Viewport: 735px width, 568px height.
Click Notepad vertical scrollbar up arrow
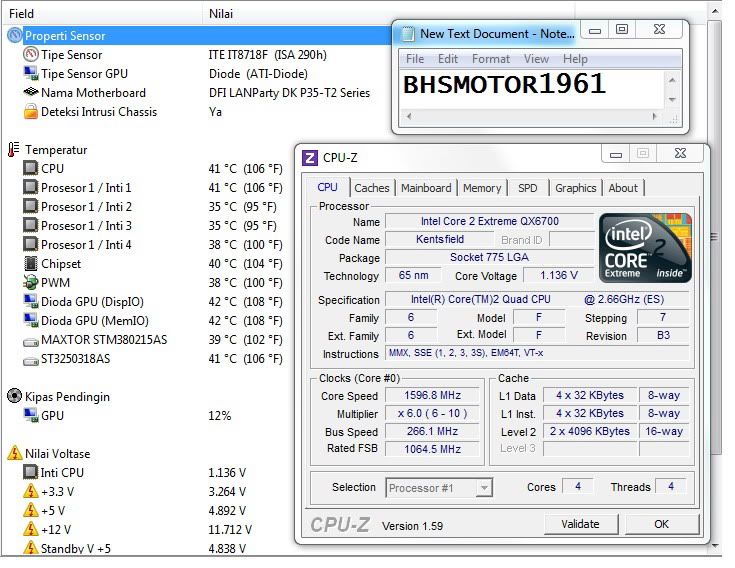pyautogui.click(x=672, y=80)
